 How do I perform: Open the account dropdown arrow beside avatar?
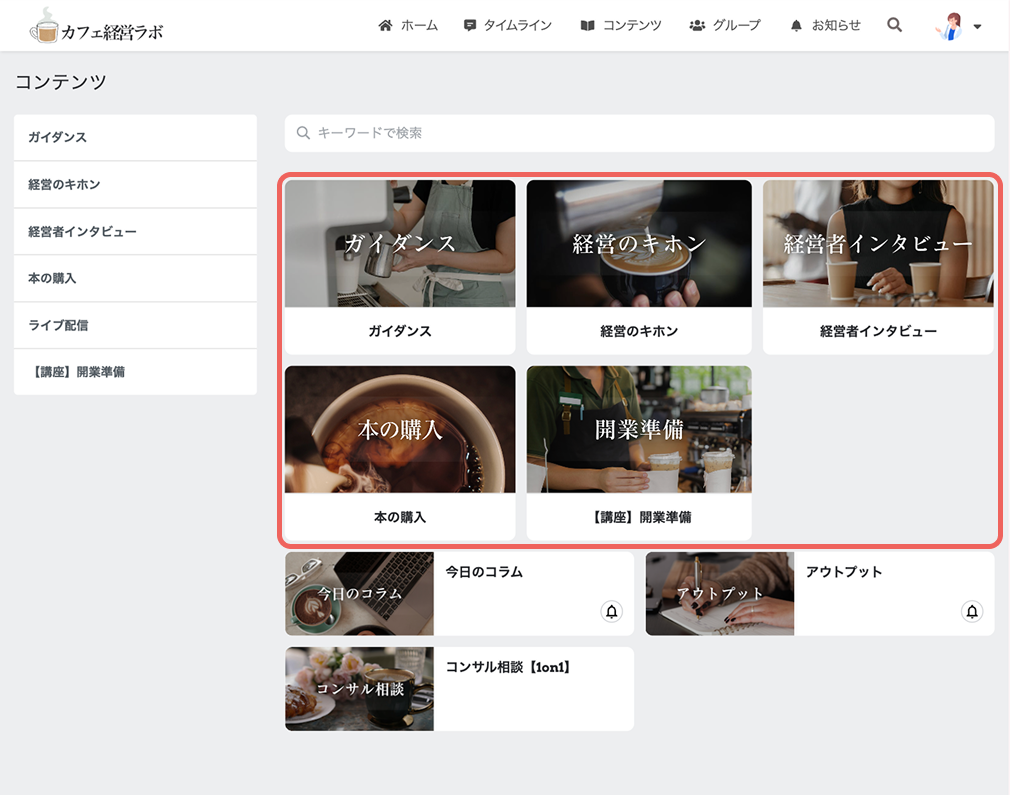977,27
